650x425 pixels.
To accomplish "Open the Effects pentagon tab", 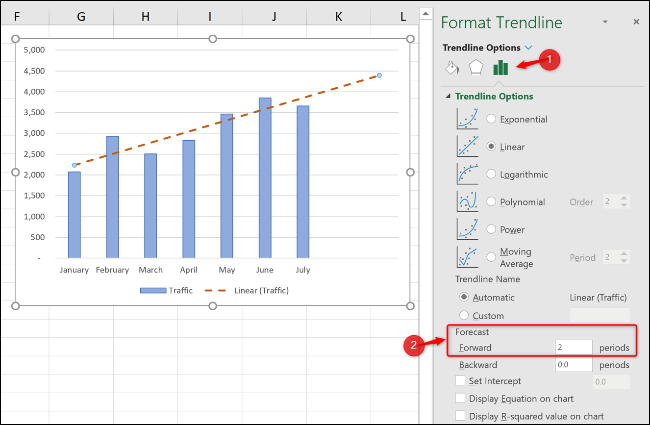I will (476, 68).
